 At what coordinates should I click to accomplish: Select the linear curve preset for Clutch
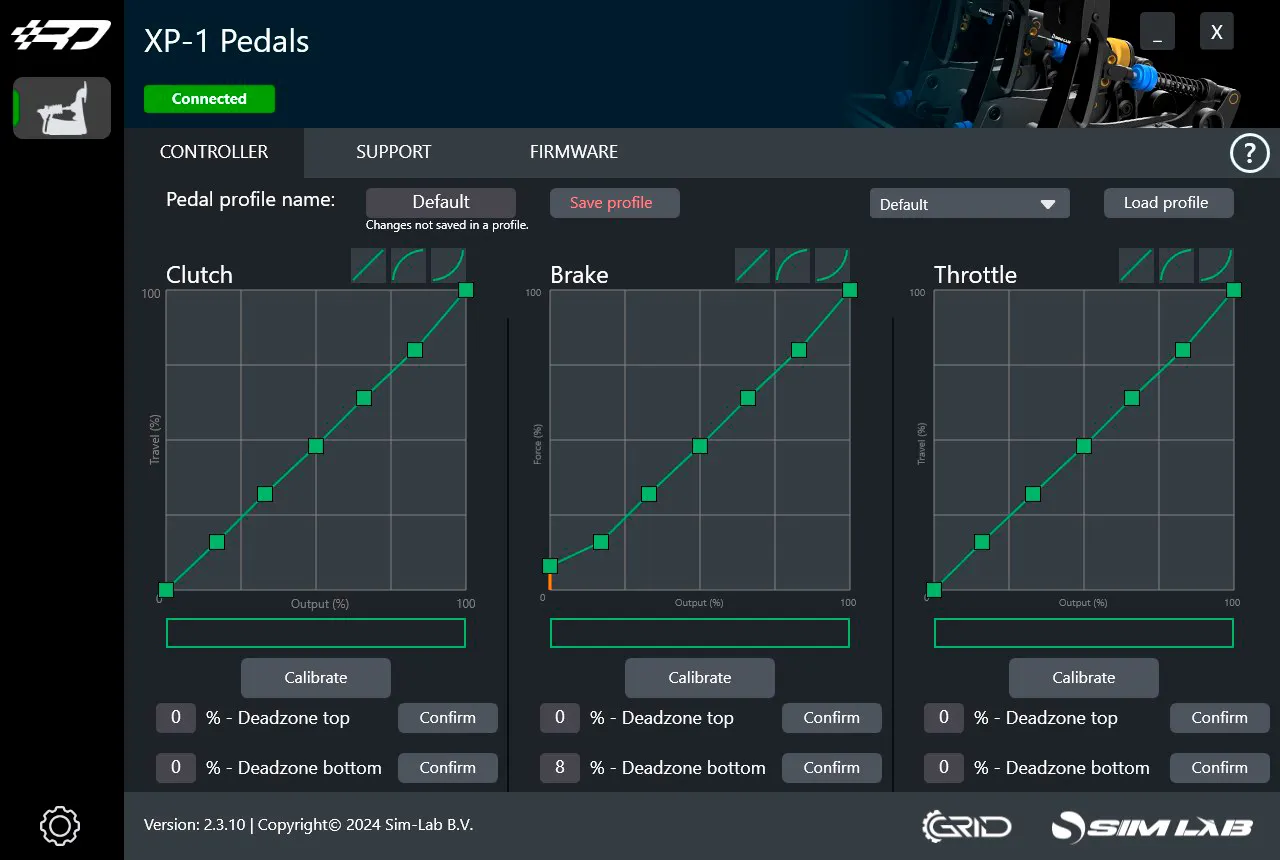coord(368,266)
